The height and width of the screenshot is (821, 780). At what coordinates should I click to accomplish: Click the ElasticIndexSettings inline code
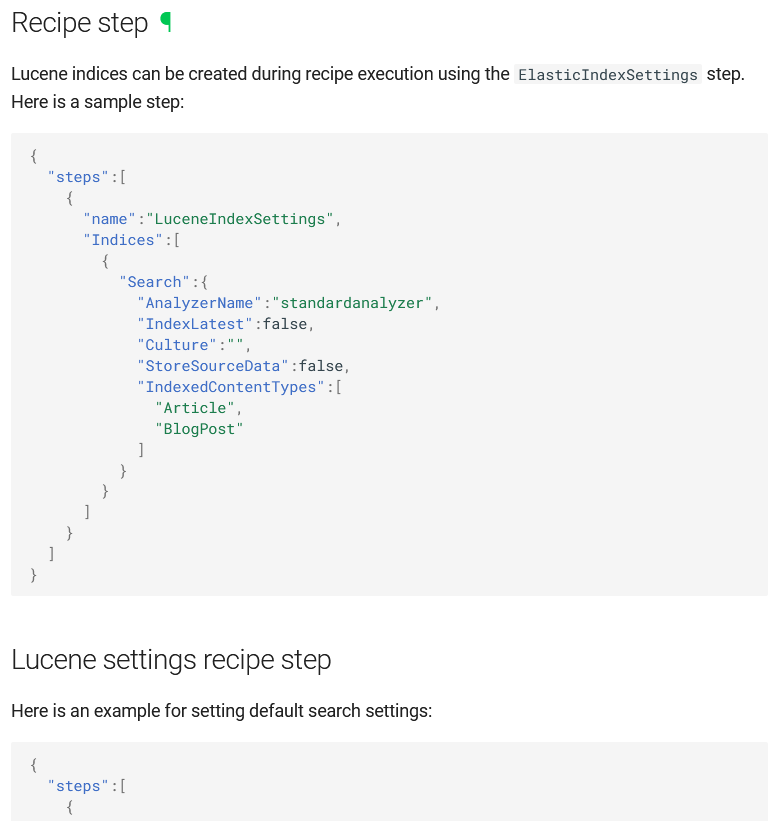tap(608, 74)
